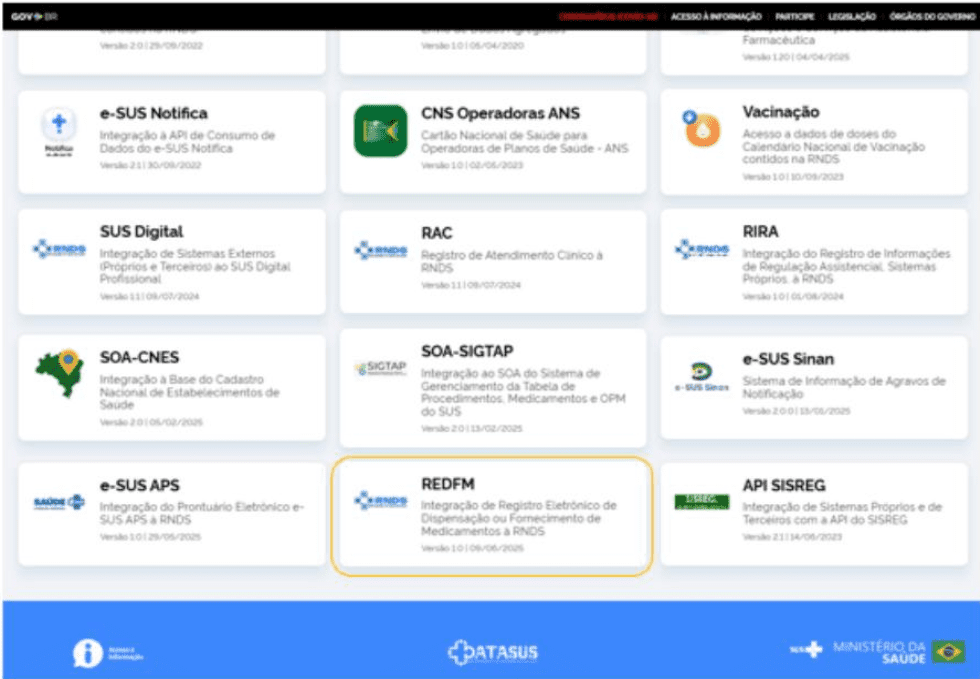Click the orange Vacinação drop icon
Screen dimensions: 980x679
coord(701,129)
